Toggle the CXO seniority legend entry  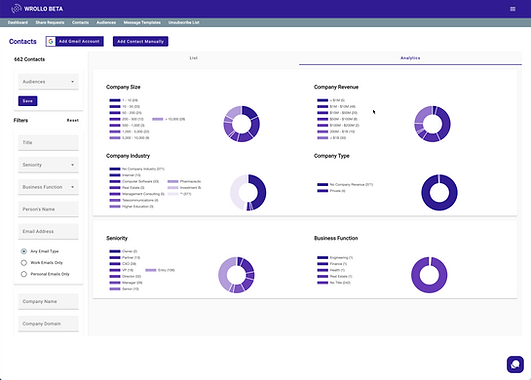pos(123,264)
